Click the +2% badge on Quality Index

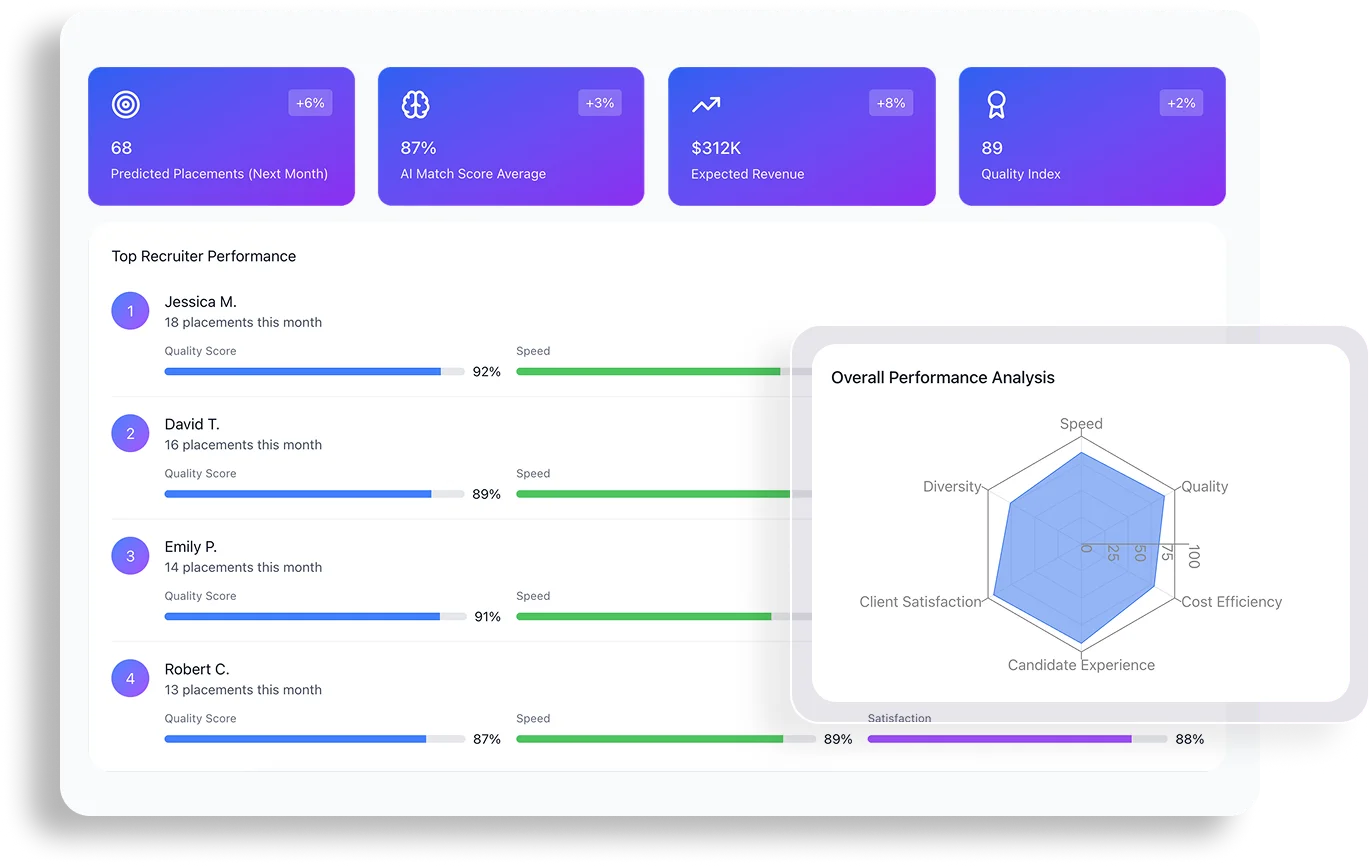[1181, 103]
